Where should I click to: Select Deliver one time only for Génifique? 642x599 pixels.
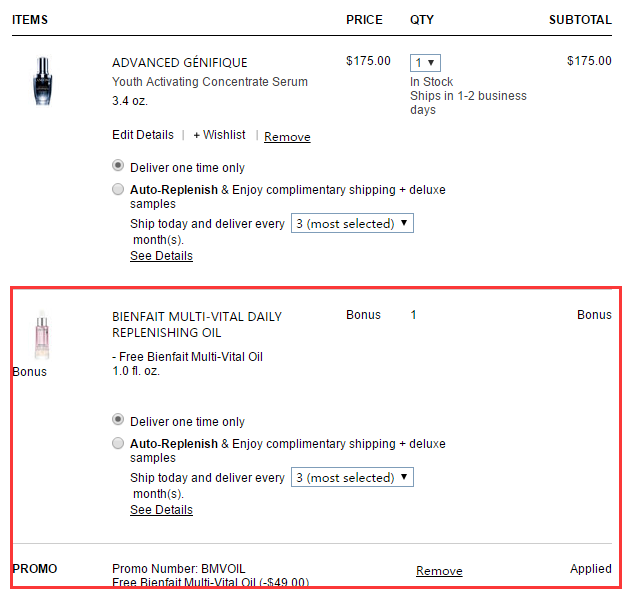pos(118,166)
